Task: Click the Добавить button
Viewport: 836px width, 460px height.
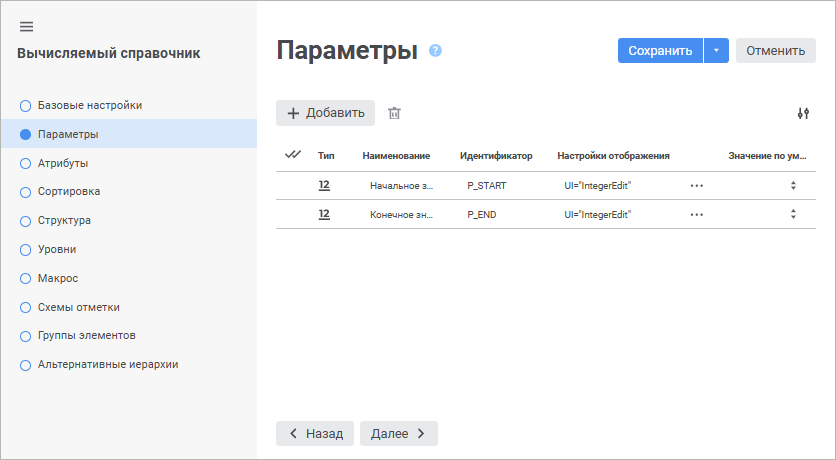Action: tap(325, 113)
